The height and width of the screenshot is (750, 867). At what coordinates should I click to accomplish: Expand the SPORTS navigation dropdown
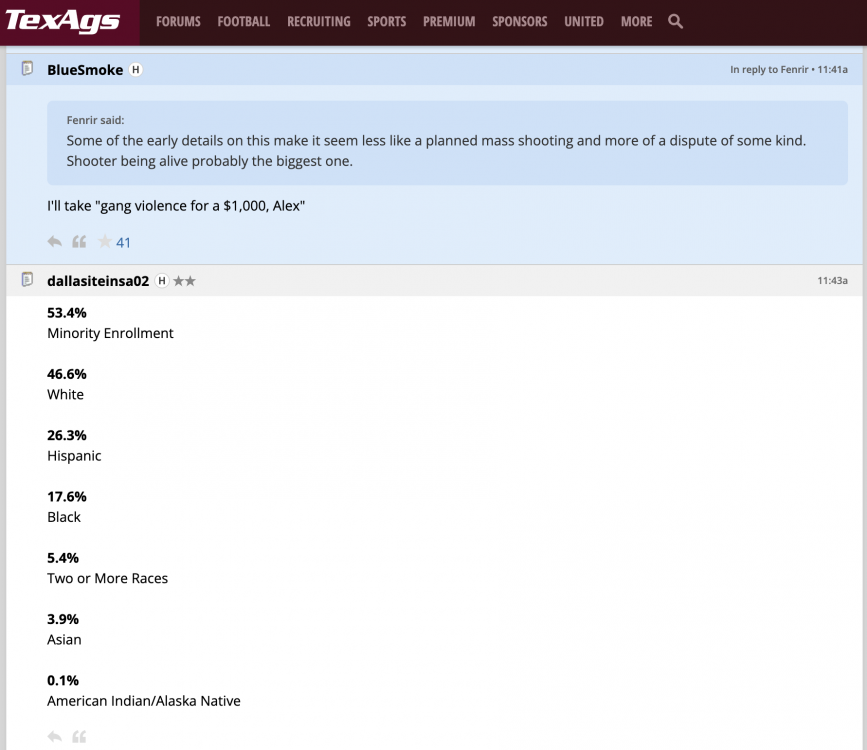coord(386,21)
